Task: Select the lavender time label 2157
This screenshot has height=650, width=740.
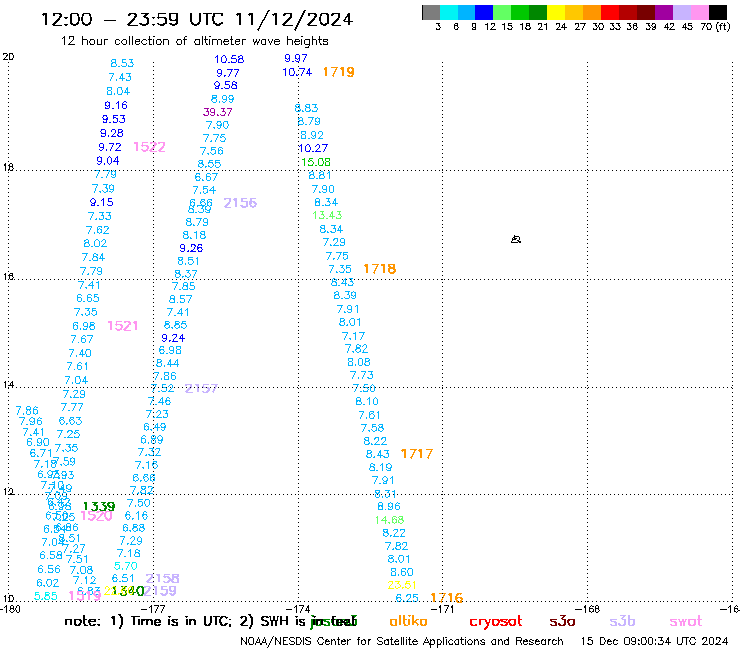Action: click(201, 388)
